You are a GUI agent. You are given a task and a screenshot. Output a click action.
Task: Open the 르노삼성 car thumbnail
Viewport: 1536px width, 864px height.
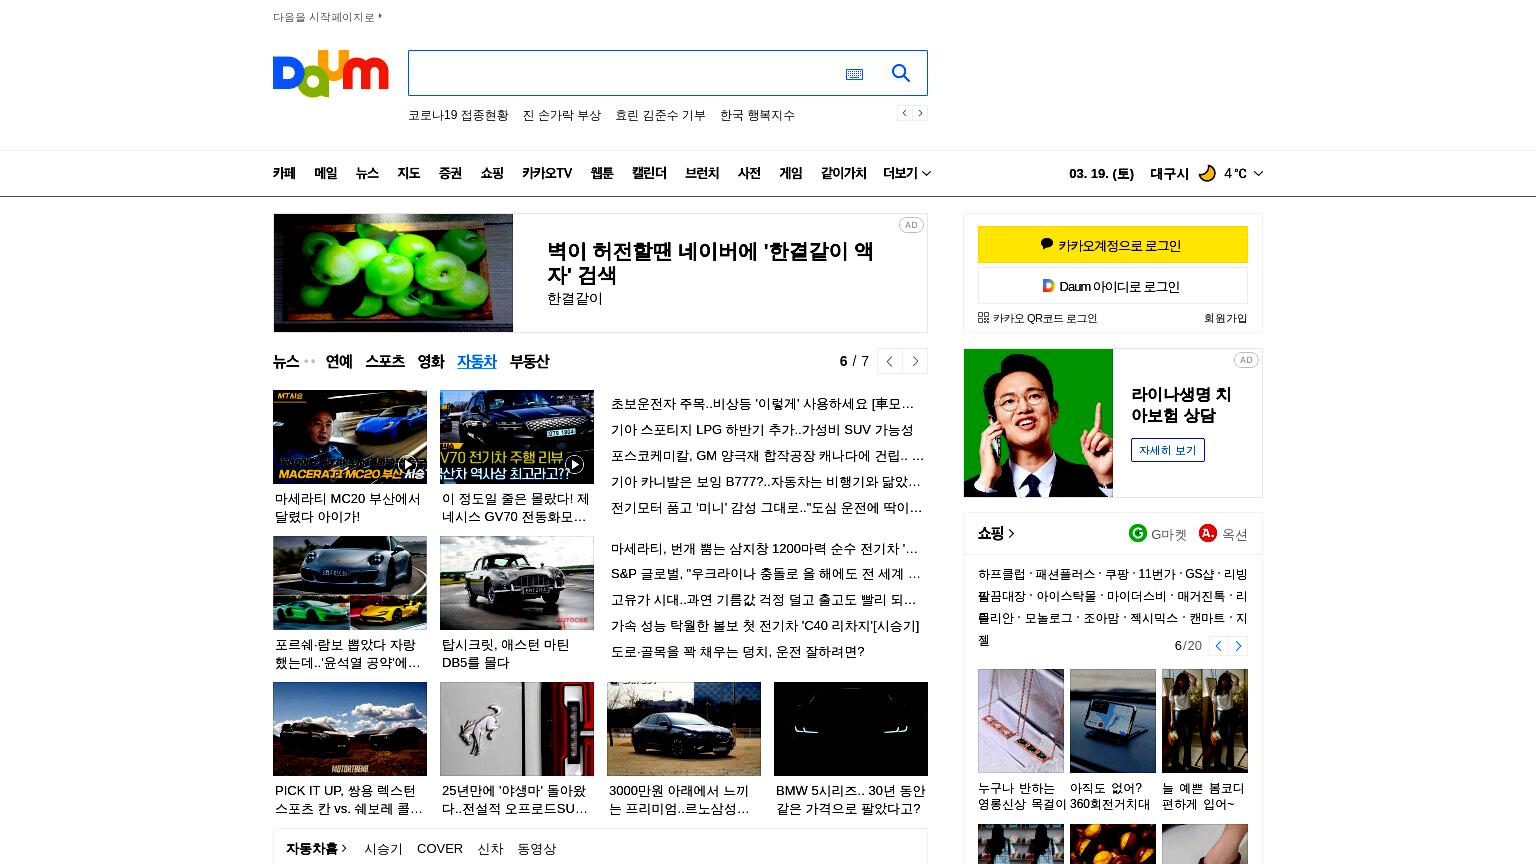click(x=684, y=729)
